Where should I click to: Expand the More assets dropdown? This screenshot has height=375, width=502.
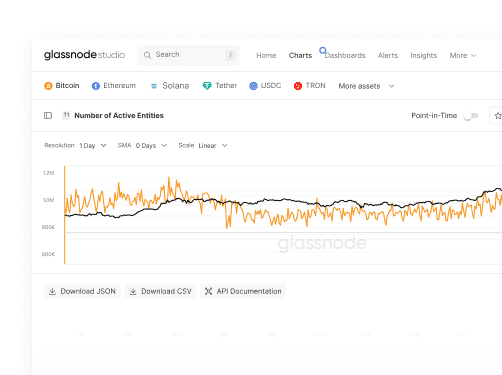366,86
